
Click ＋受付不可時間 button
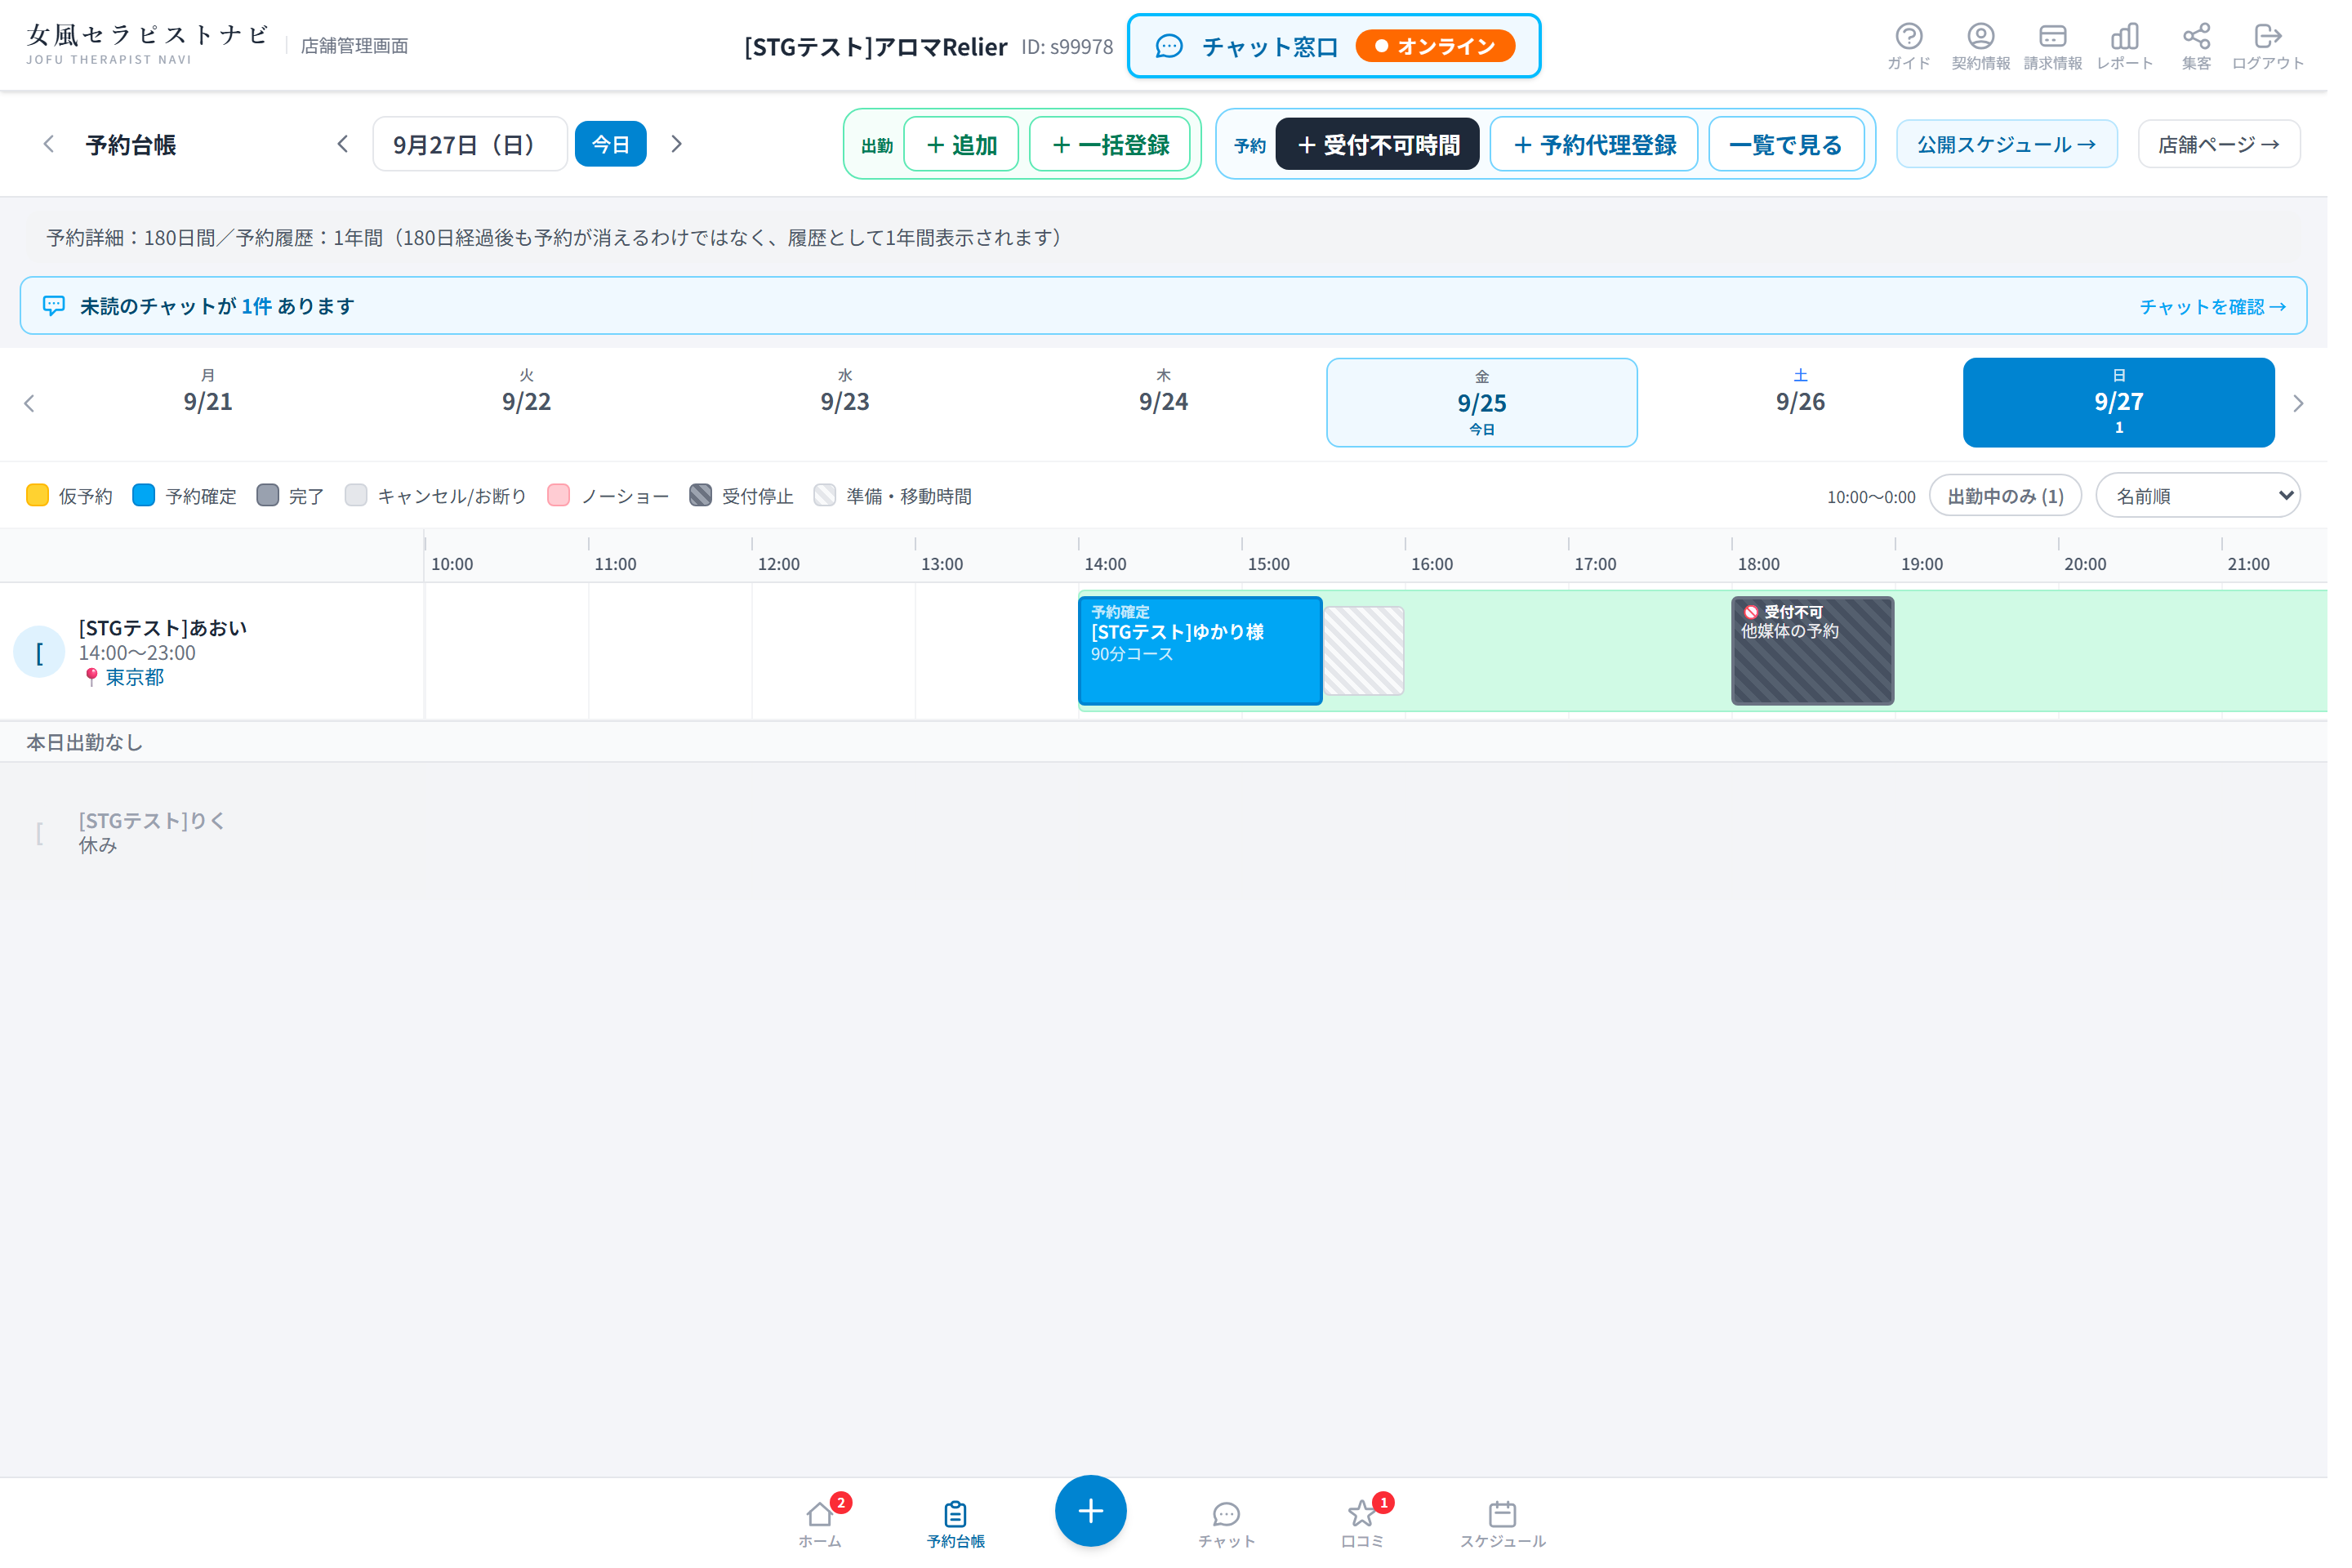[x=1391, y=146]
